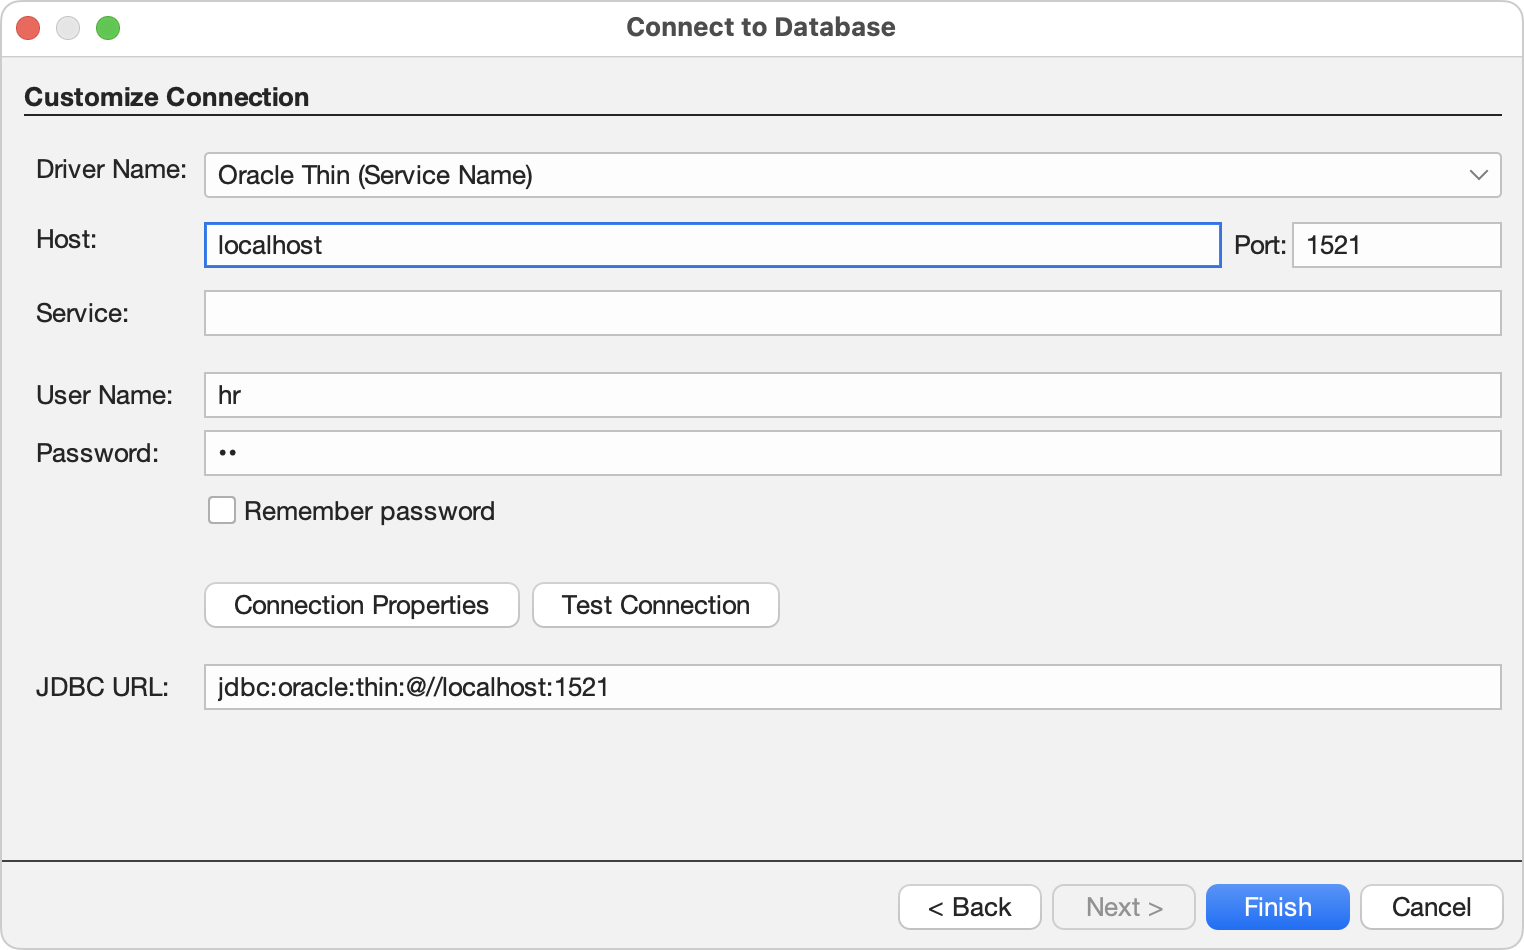
Task: Click the green zoom window button
Action: pyautogui.click(x=108, y=27)
